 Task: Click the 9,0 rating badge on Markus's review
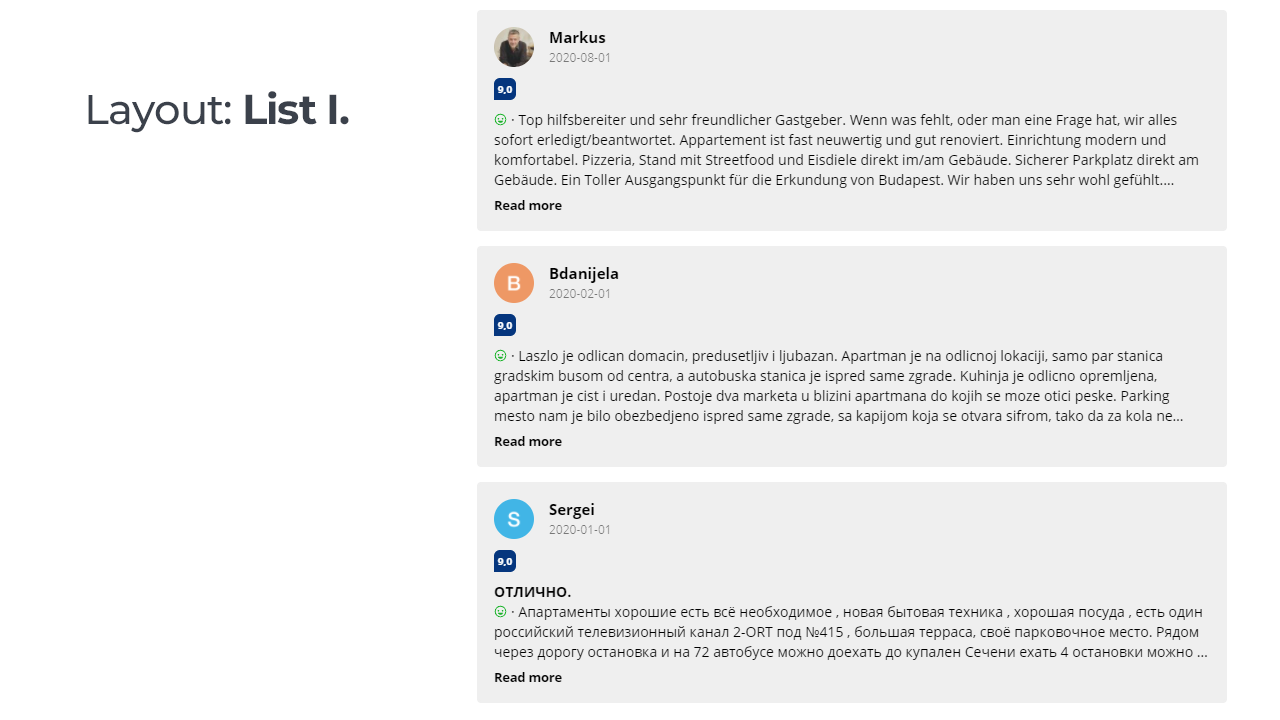click(x=505, y=89)
